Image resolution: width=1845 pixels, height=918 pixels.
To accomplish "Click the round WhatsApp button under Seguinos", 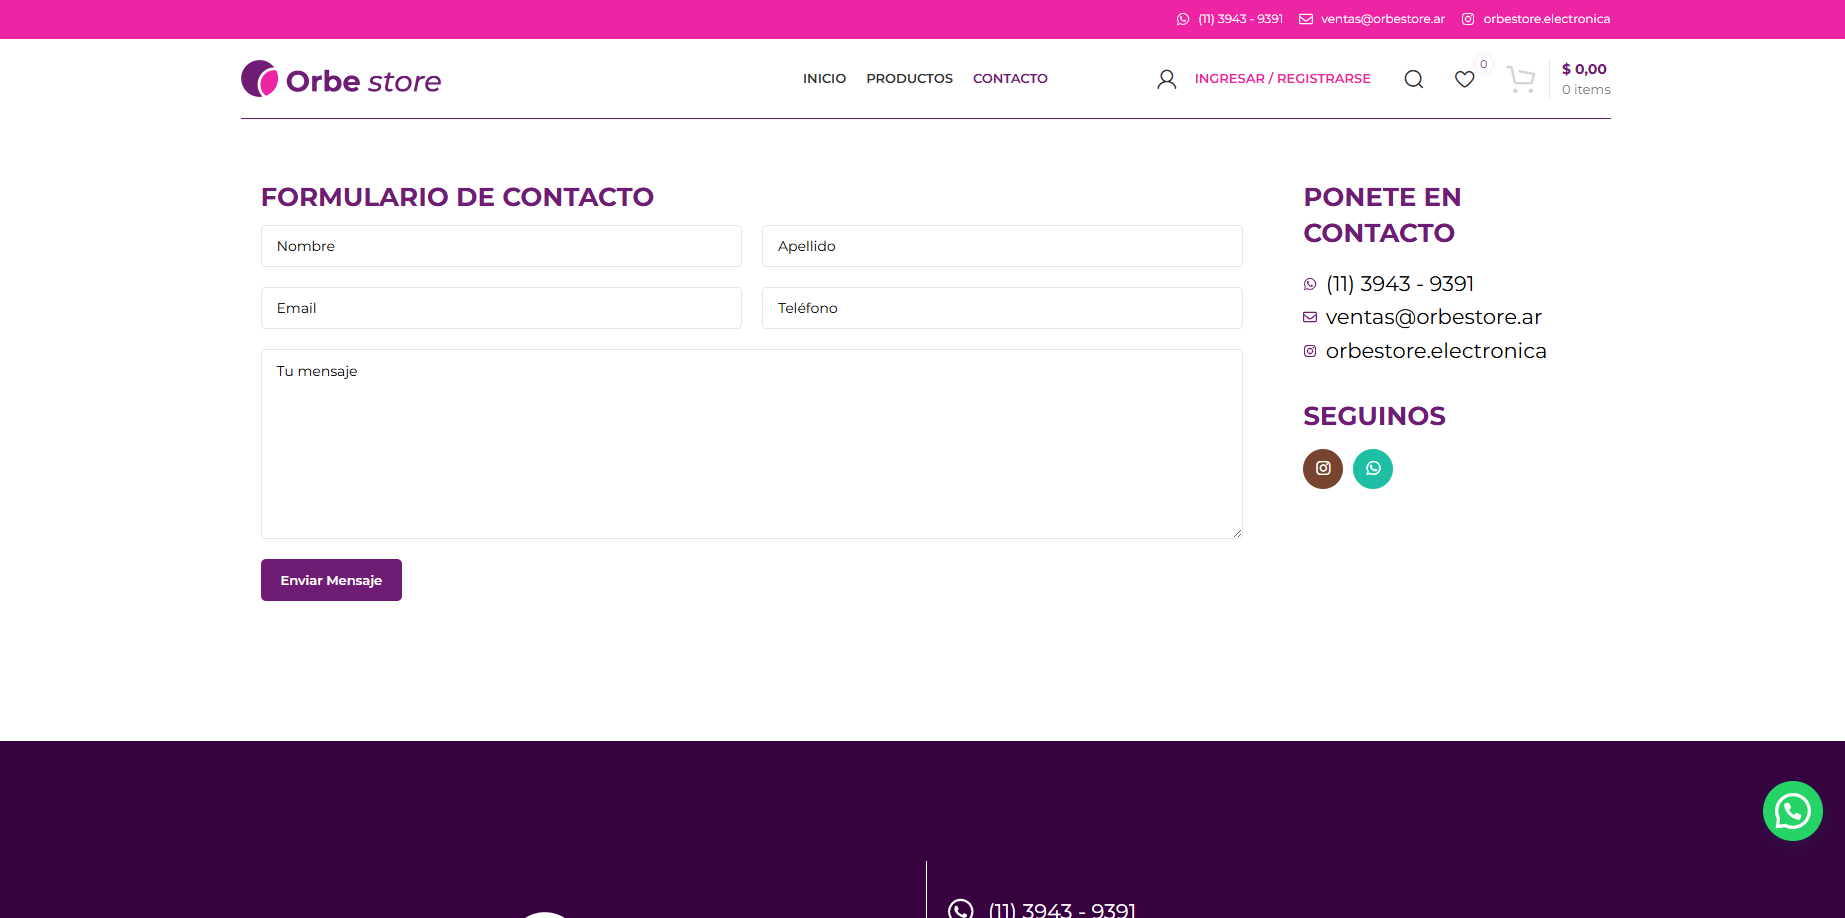I will (1372, 468).
